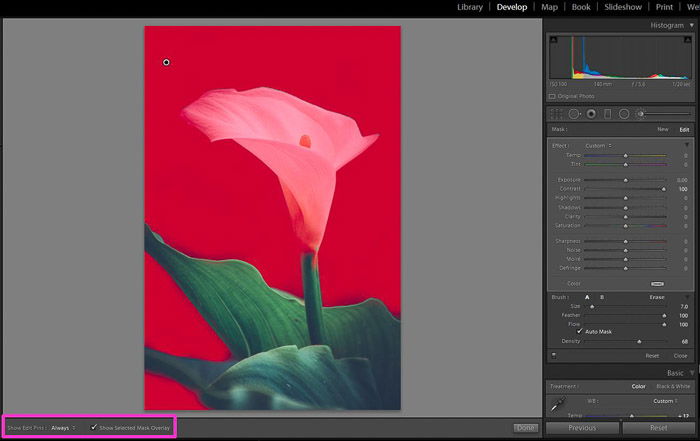This screenshot has width=700, height=441.
Task: Switch brush to Erase mode
Action: 656,297
